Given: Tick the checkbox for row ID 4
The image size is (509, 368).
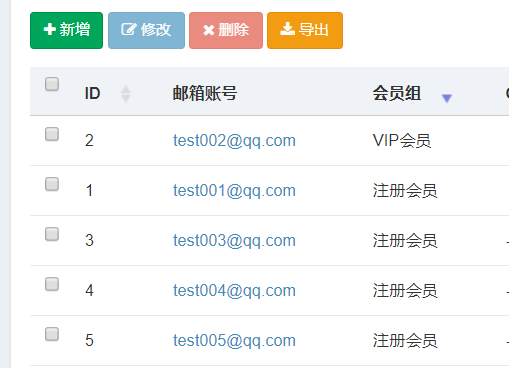Looking at the screenshot, I should click(52, 284).
